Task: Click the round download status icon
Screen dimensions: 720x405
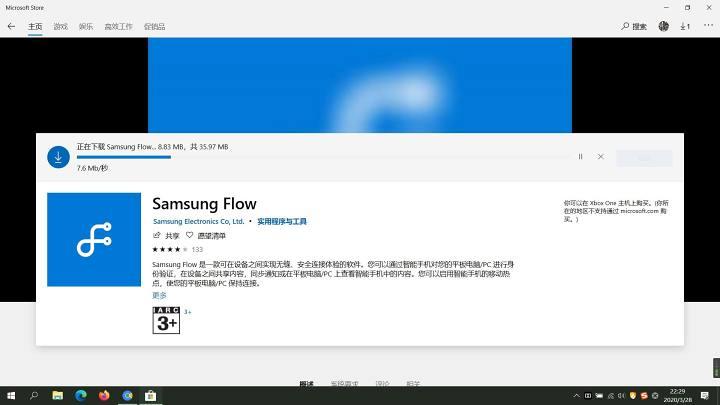Action: (x=58, y=157)
